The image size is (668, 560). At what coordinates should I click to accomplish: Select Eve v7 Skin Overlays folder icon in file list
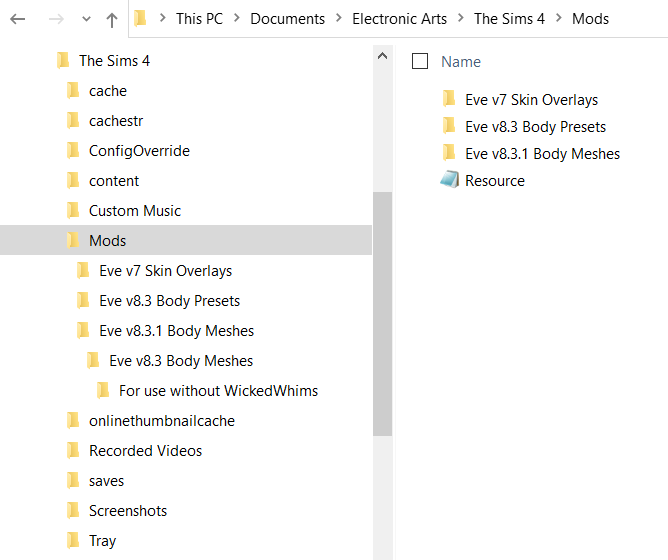[x=449, y=98]
